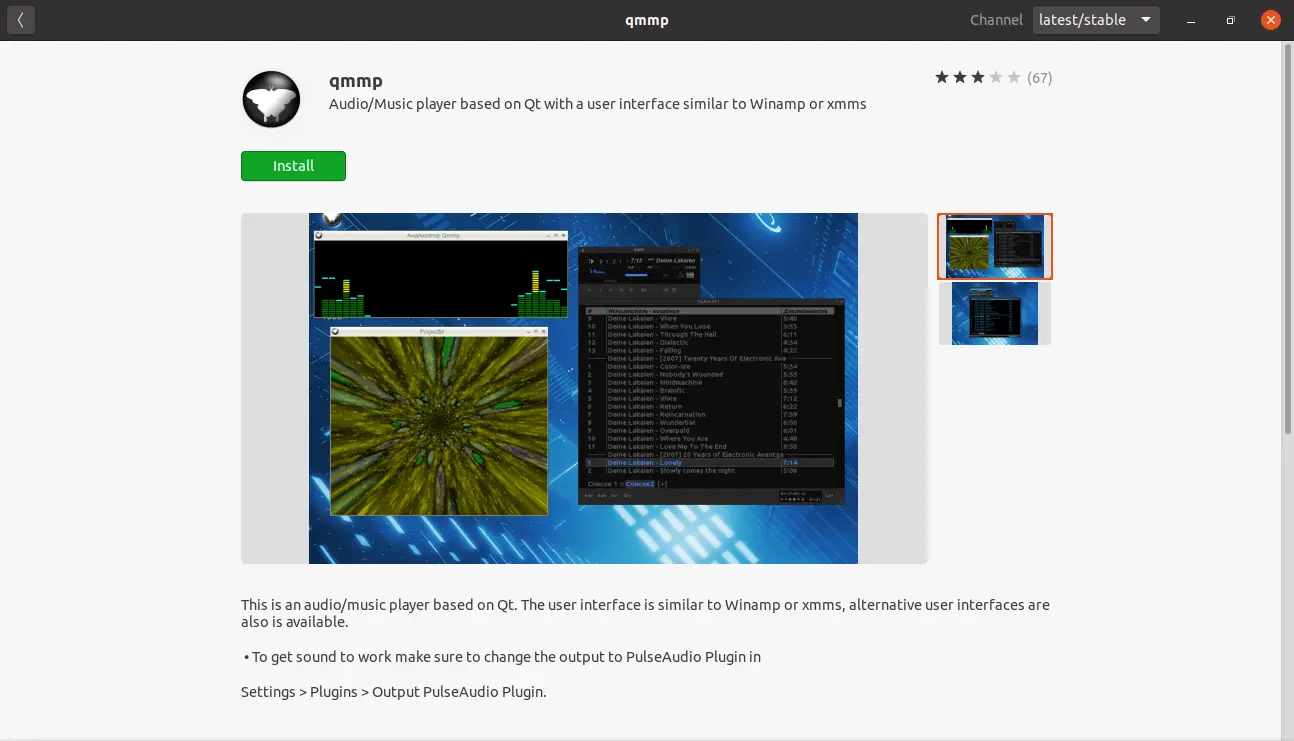Click the vertical scrollbar handle
The image size is (1294, 741).
[x=1287, y=239]
